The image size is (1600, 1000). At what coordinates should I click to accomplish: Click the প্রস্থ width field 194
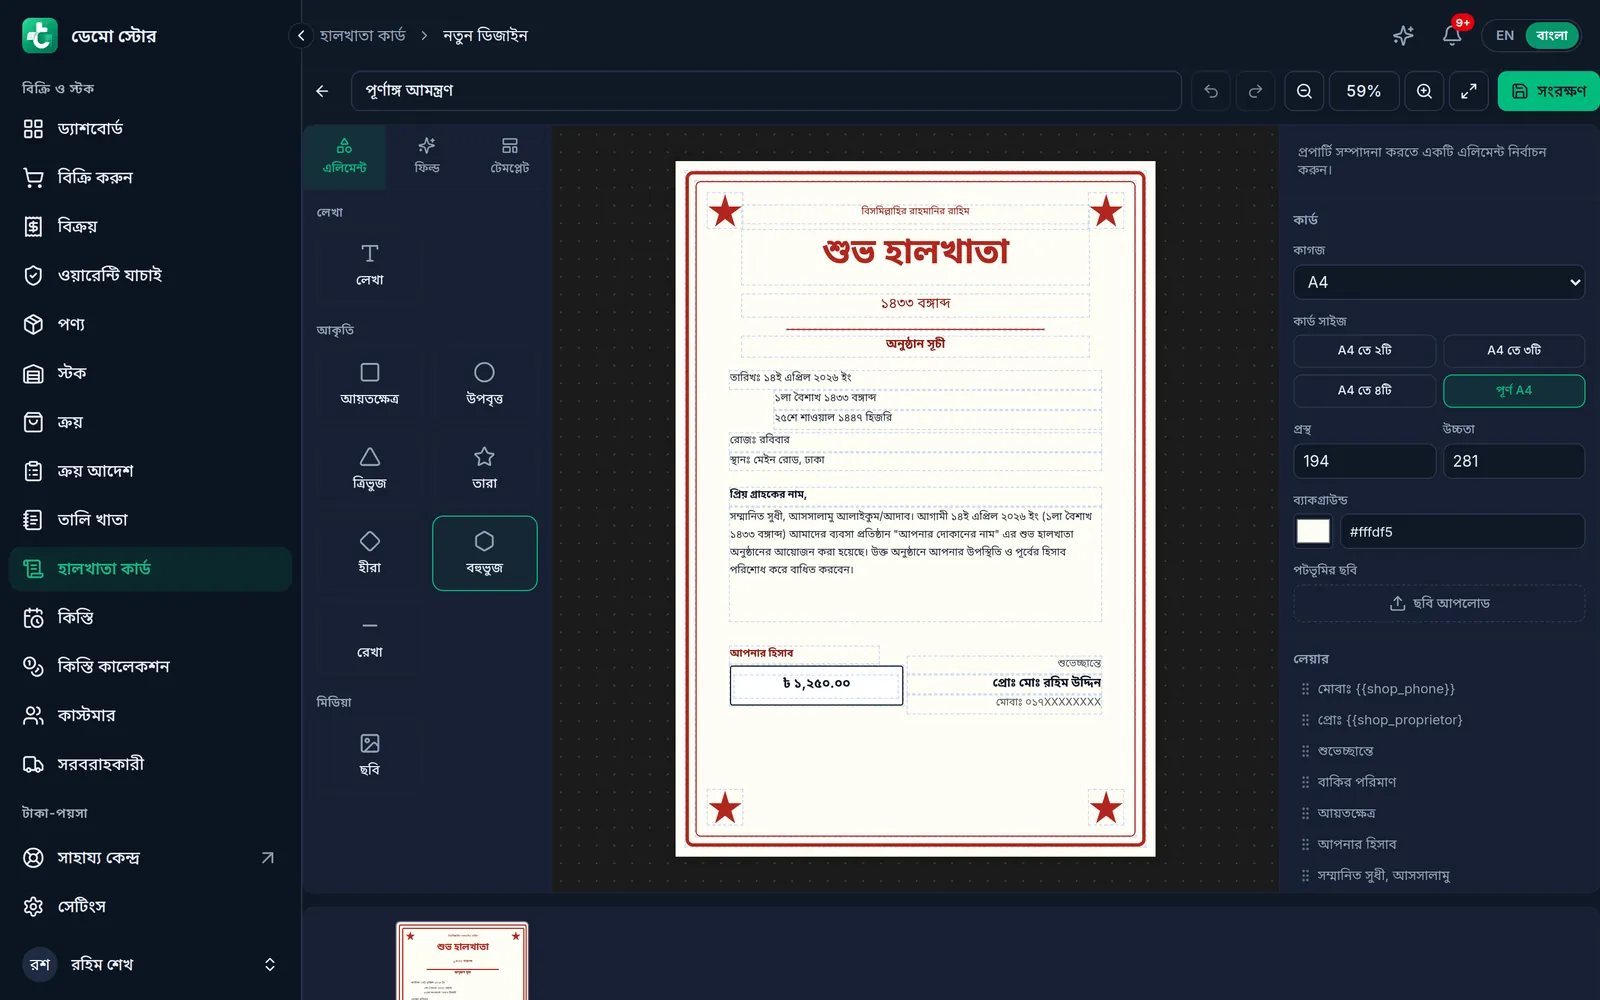point(1365,461)
